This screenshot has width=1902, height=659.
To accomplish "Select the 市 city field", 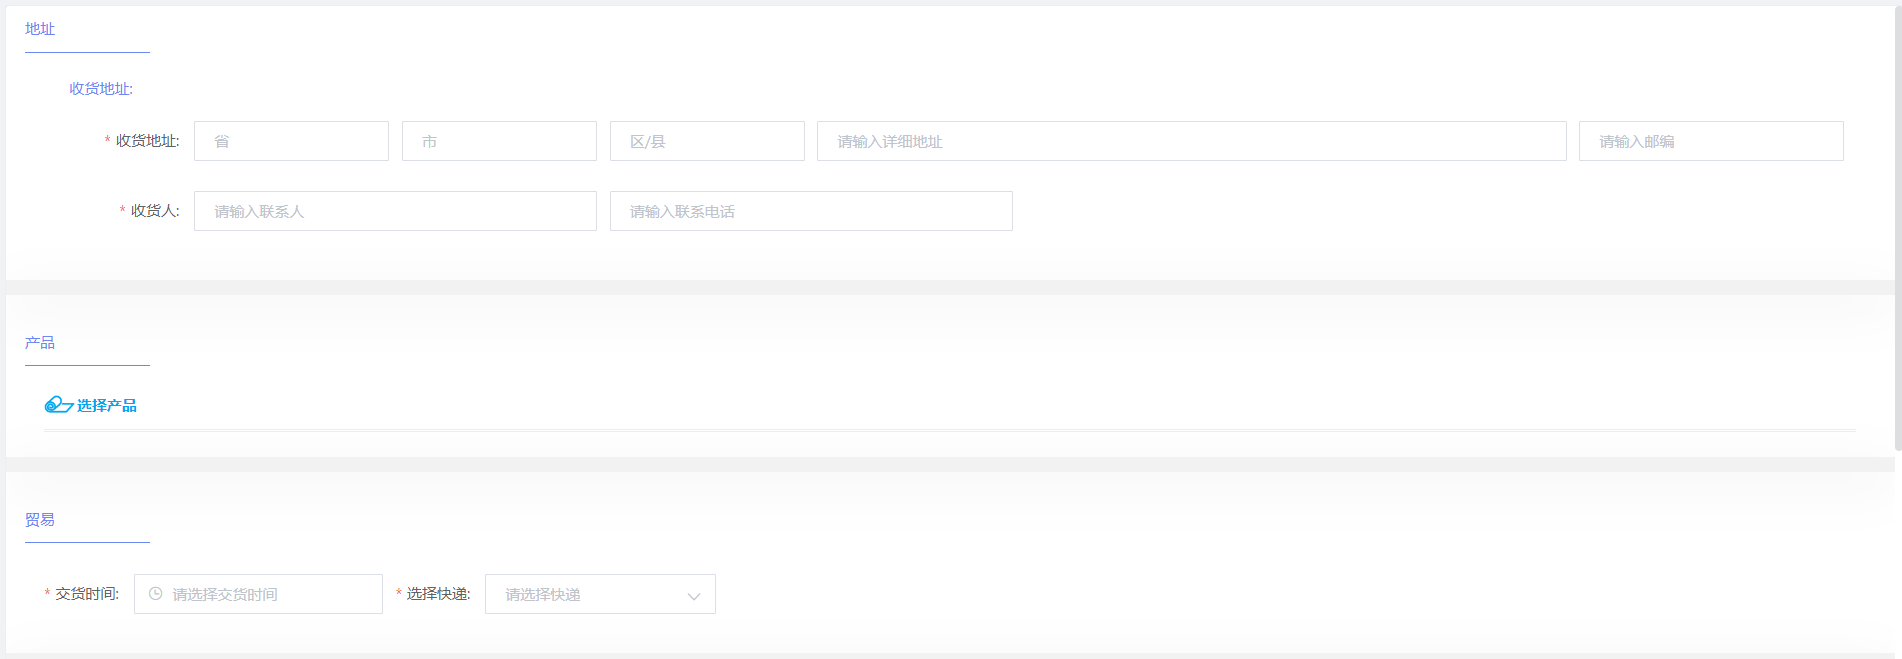I will coord(499,141).
